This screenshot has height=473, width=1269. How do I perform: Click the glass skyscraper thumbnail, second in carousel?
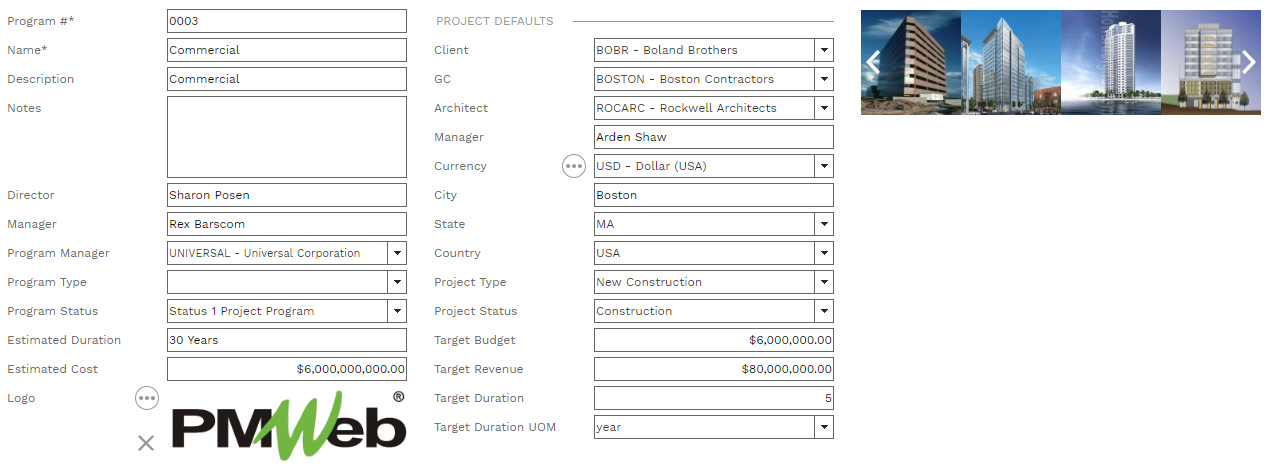1010,63
